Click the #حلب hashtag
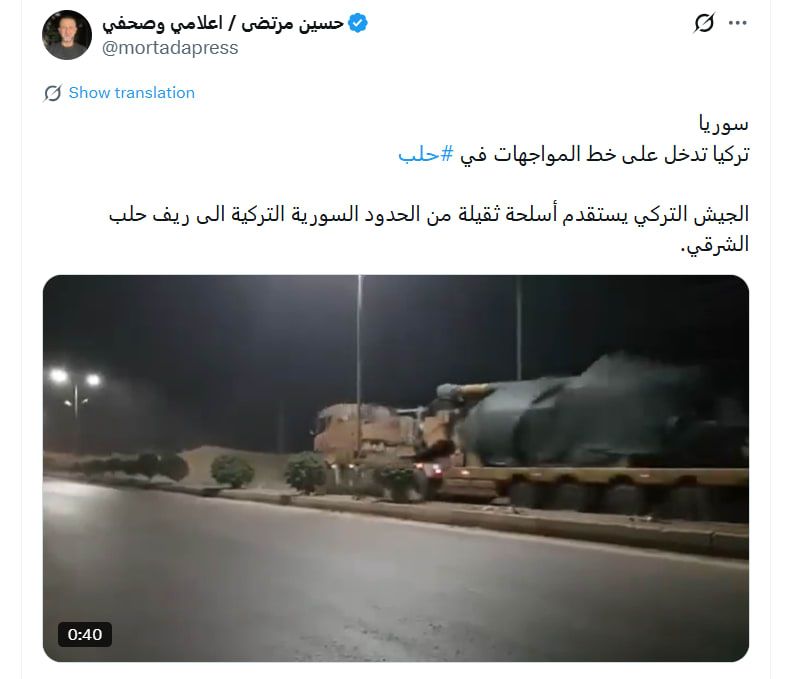787x679 pixels. [426, 154]
